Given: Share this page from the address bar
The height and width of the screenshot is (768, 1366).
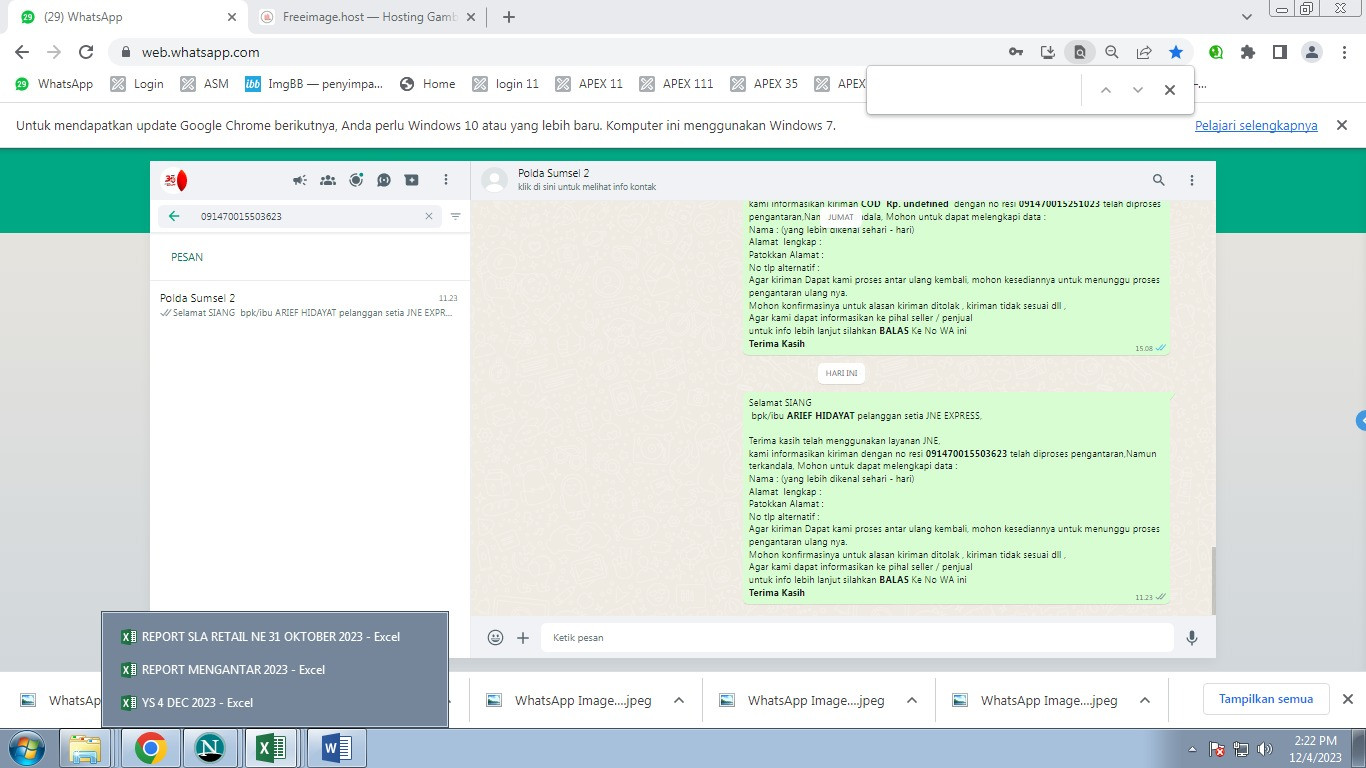Looking at the screenshot, I should click(x=1144, y=52).
